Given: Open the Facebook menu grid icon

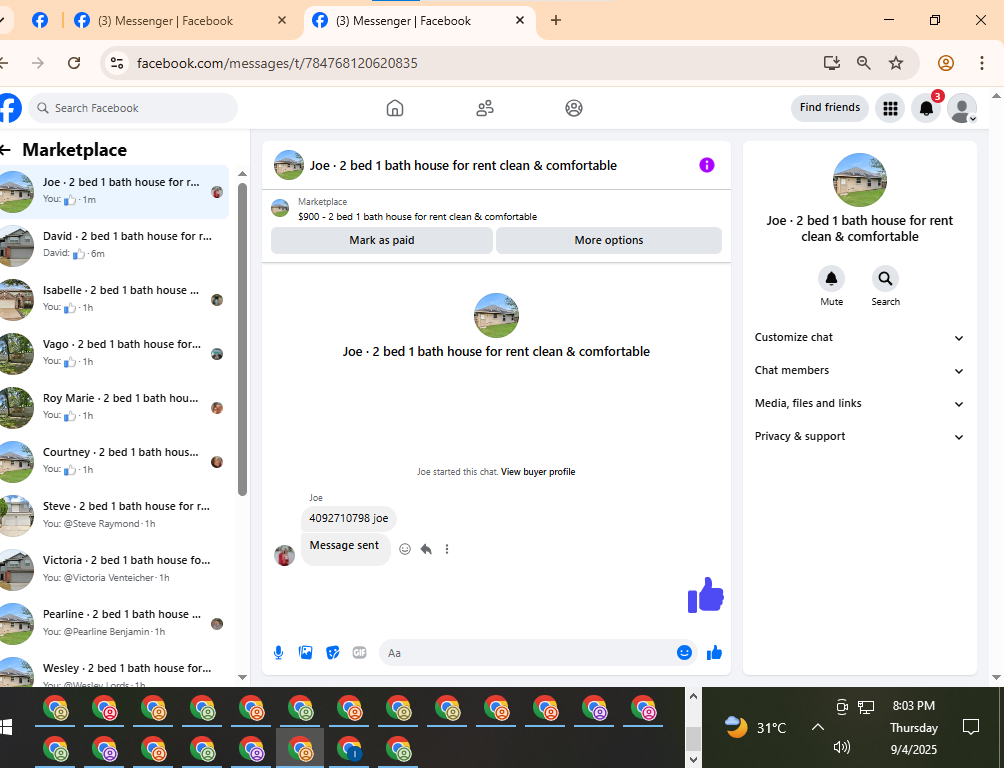Looking at the screenshot, I should pyautogui.click(x=890, y=108).
